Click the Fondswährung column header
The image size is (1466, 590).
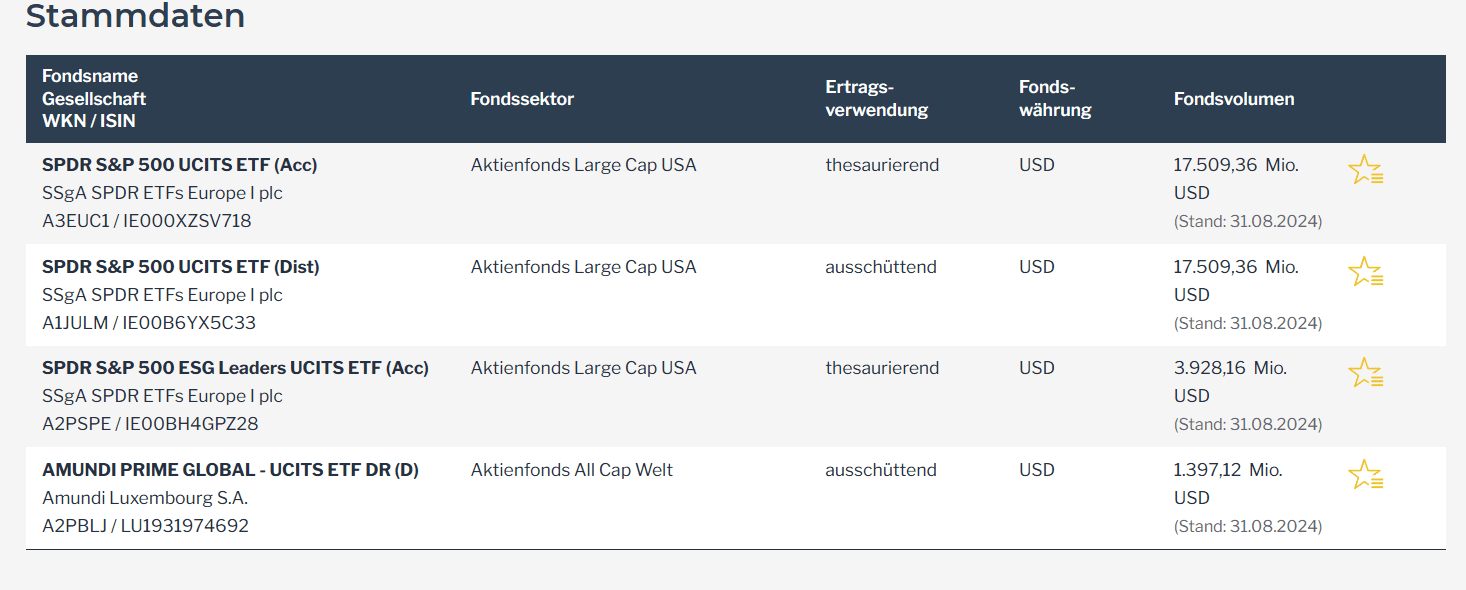click(1055, 99)
